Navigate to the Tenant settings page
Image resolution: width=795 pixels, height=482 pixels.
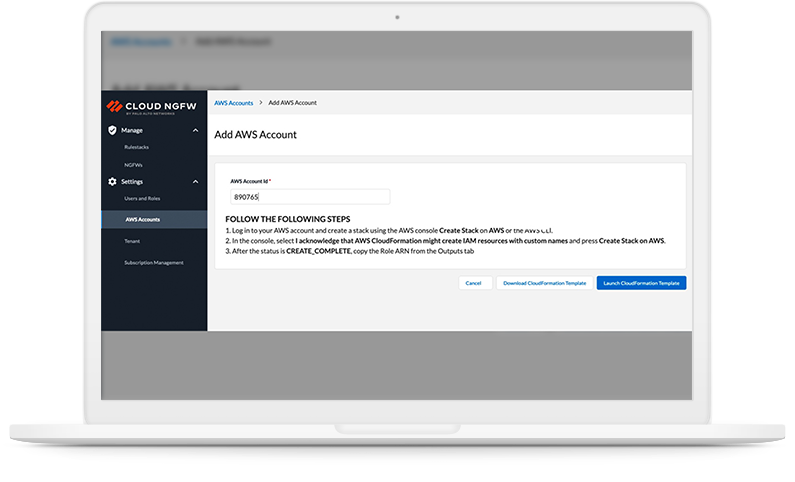click(x=132, y=241)
